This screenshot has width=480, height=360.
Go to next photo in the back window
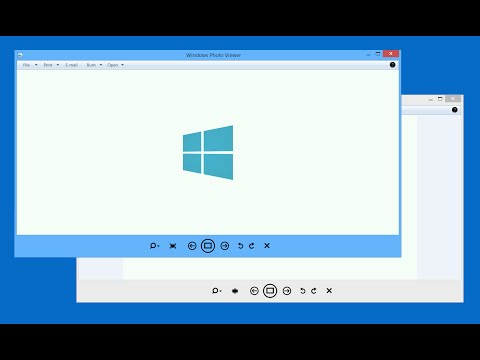[x=287, y=291]
